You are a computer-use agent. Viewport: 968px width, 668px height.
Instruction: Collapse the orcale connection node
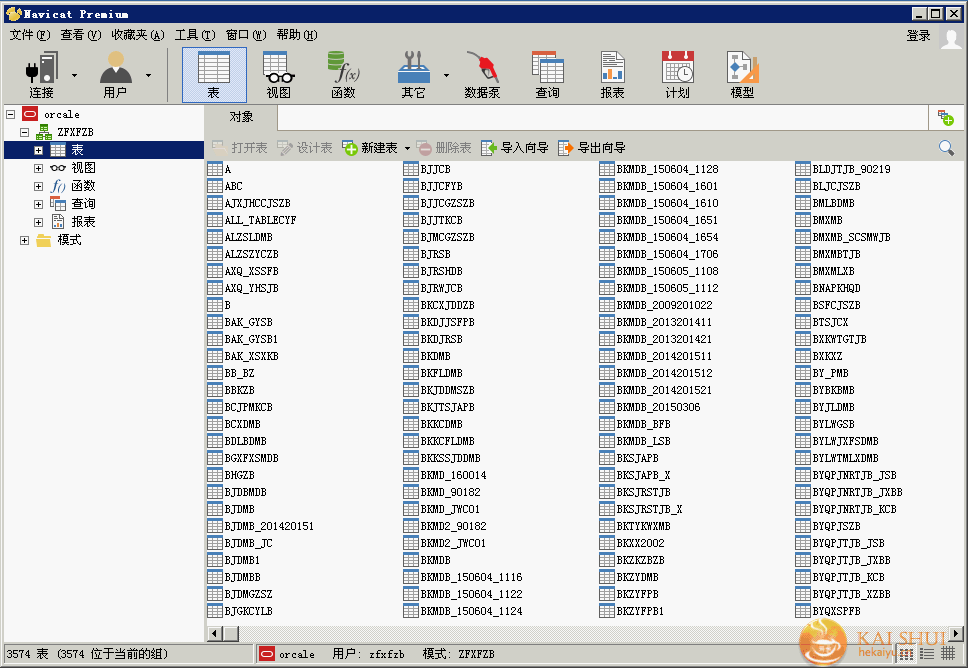pyautogui.click(x=10, y=114)
